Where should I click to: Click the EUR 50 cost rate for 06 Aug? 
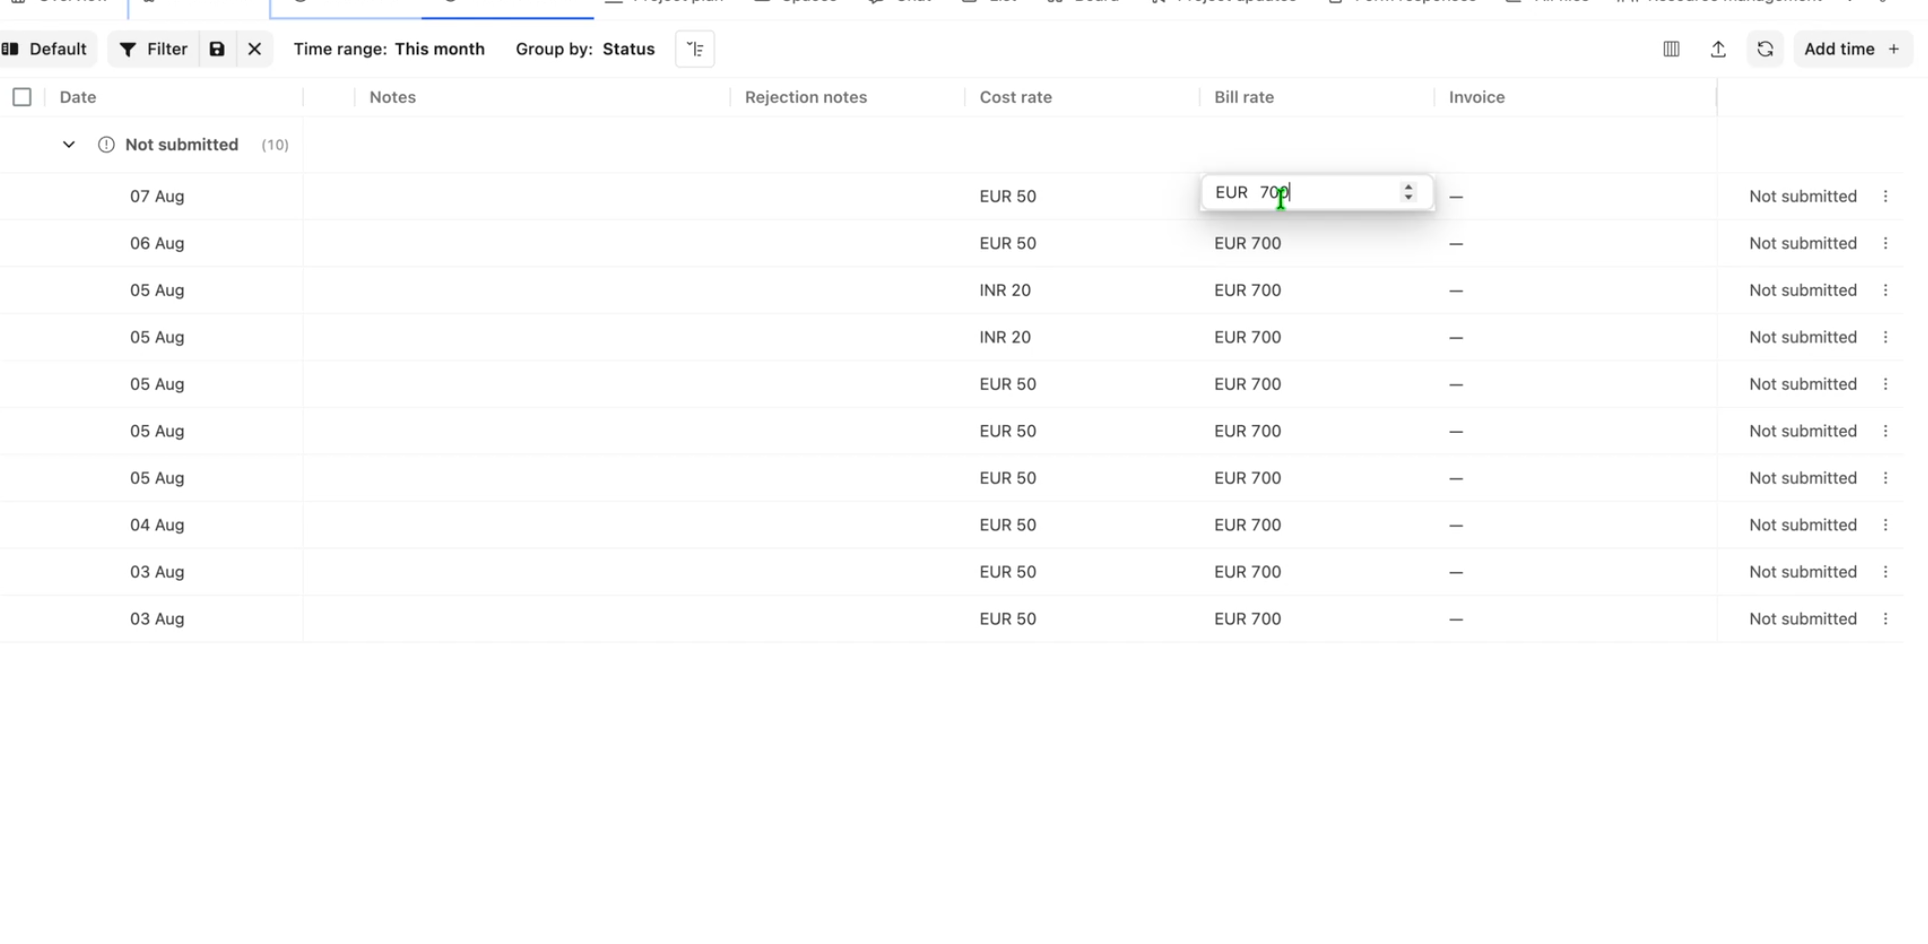click(x=1008, y=243)
